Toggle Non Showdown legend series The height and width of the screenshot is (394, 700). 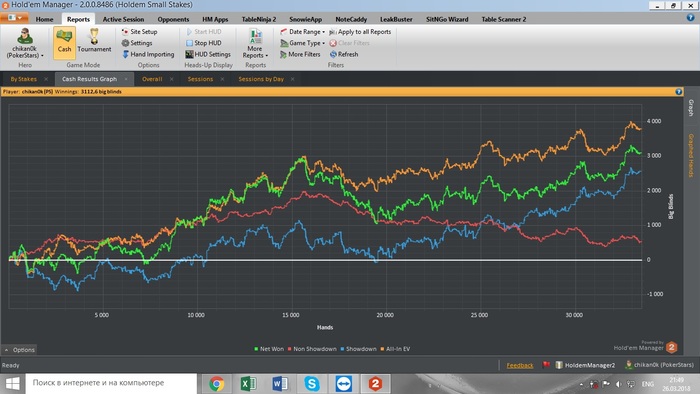pos(312,349)
